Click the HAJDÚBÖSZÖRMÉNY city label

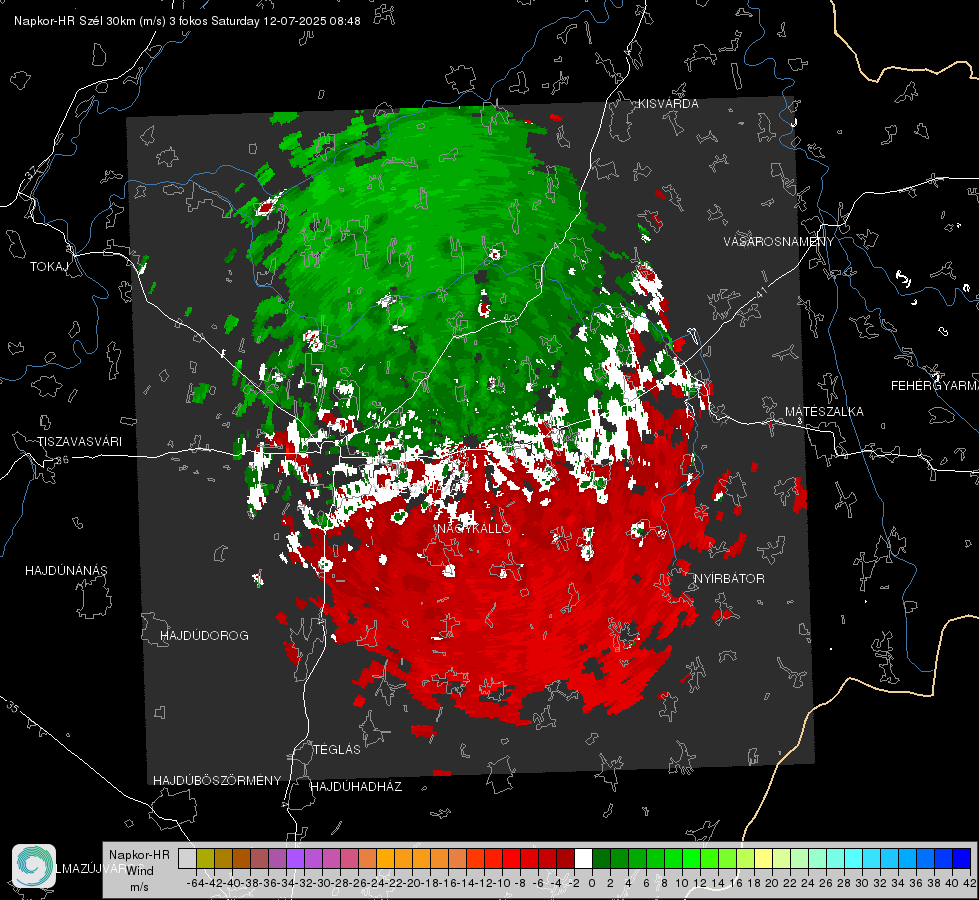(x=217, y=781)
